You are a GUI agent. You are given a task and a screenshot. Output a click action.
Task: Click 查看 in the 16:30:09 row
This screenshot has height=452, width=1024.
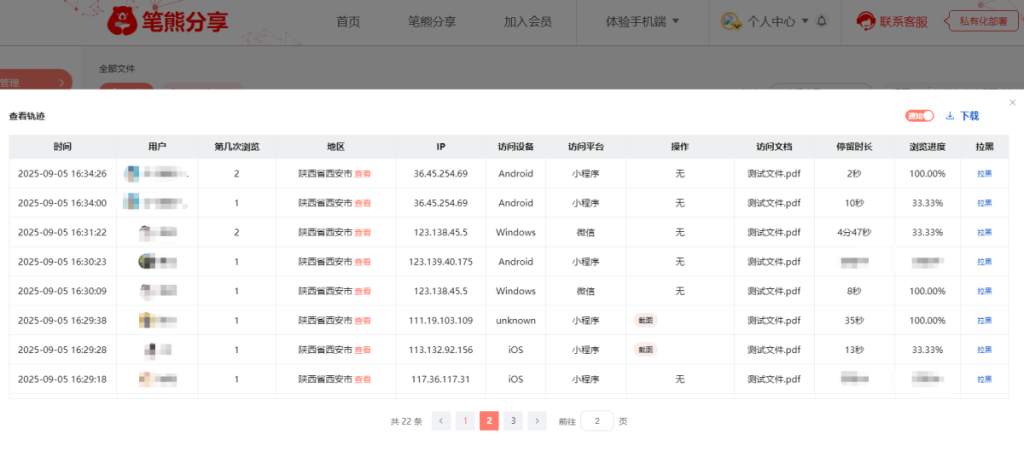click(363, 291)
